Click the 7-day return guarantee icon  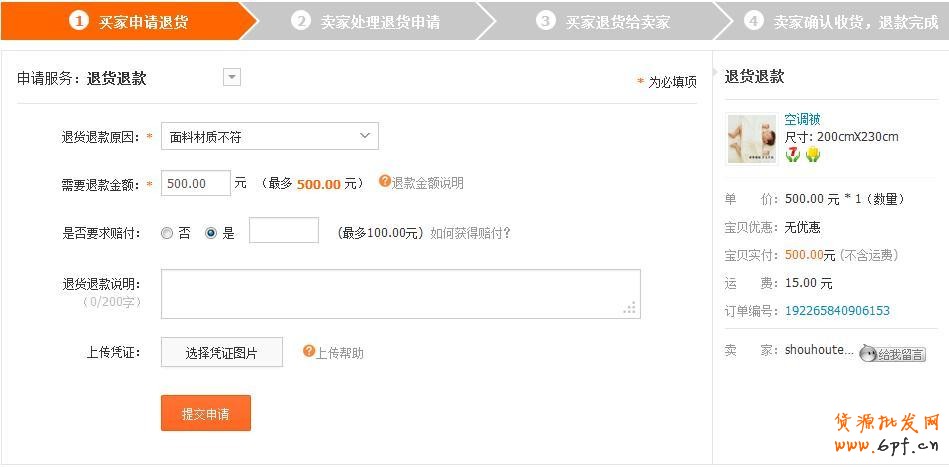(x=793, y=154)
